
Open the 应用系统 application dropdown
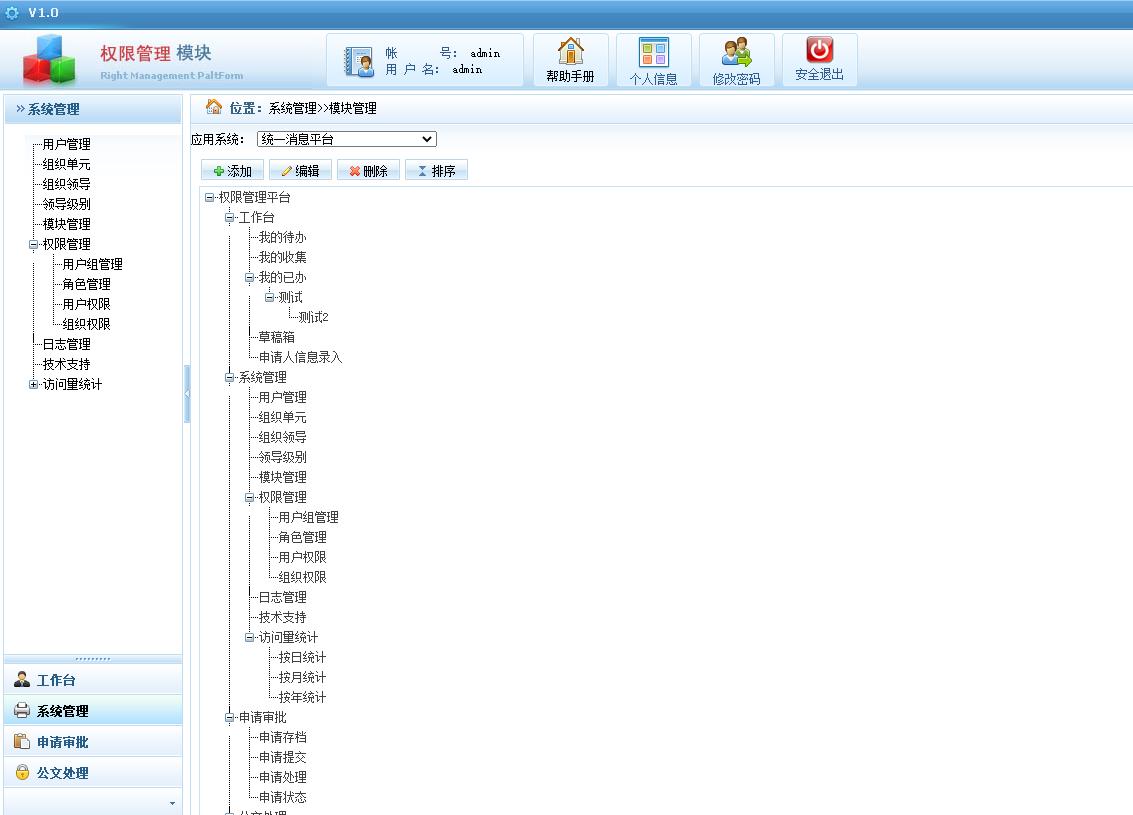(x=424, y=139)
